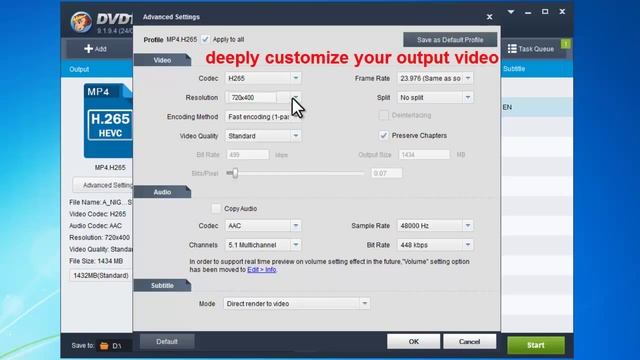Click the DVDFab mascot logo icon

coord(81,22)
